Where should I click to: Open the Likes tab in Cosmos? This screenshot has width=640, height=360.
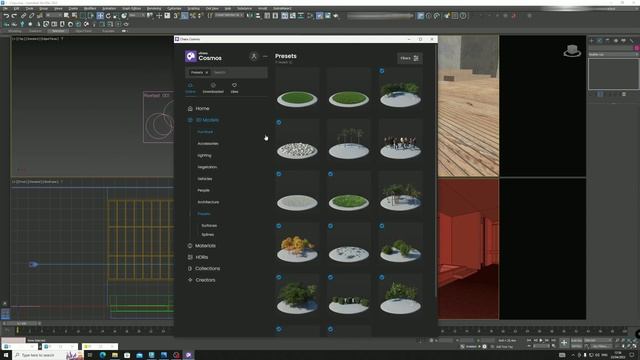tap(234, 88)
